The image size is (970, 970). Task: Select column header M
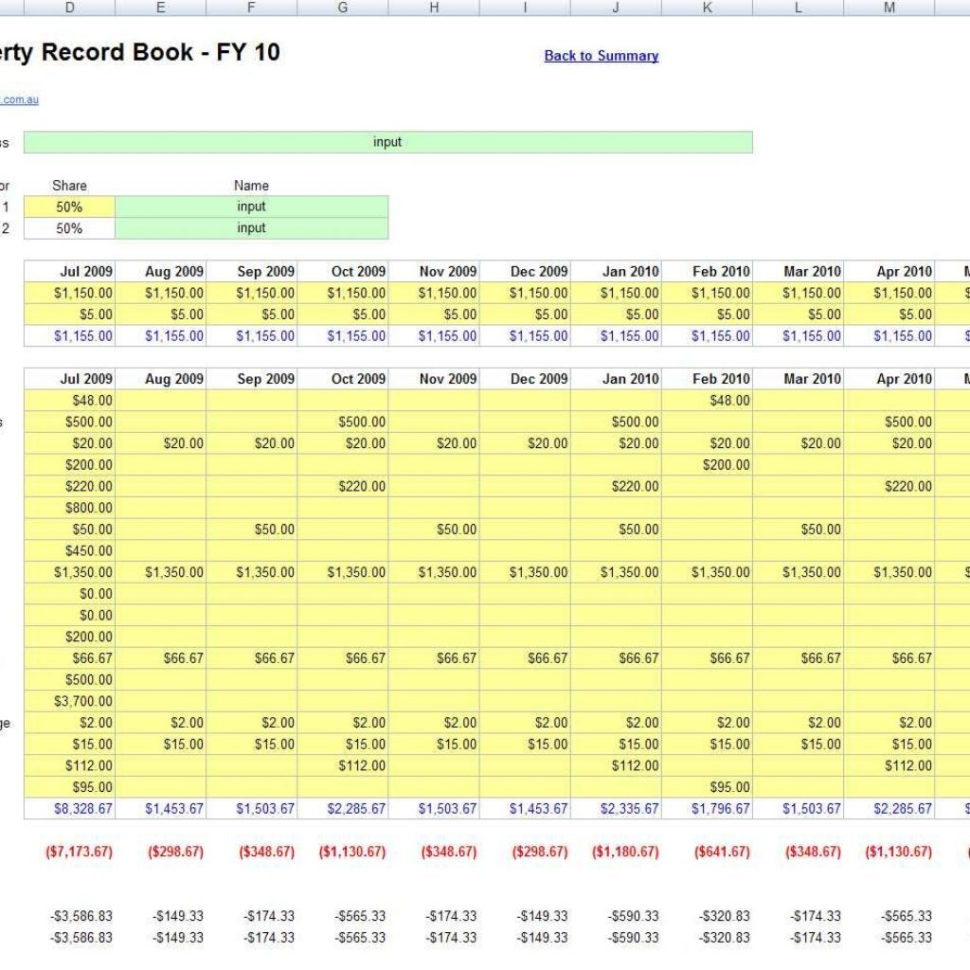click(x=889, y=8)
